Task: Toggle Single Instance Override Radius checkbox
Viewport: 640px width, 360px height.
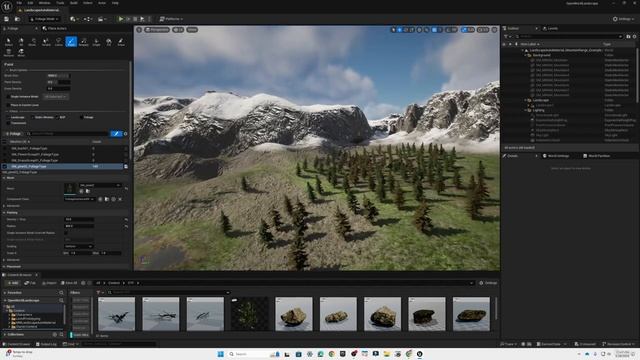Action: point(66,233)
